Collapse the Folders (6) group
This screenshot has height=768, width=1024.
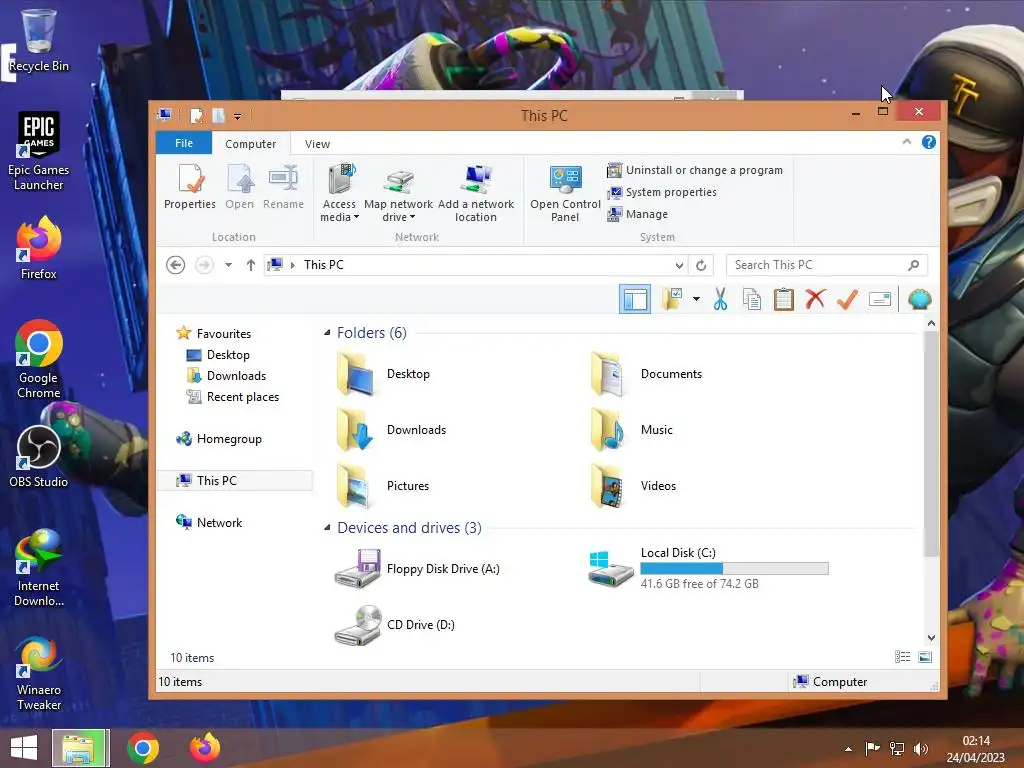tap(327, 333)
